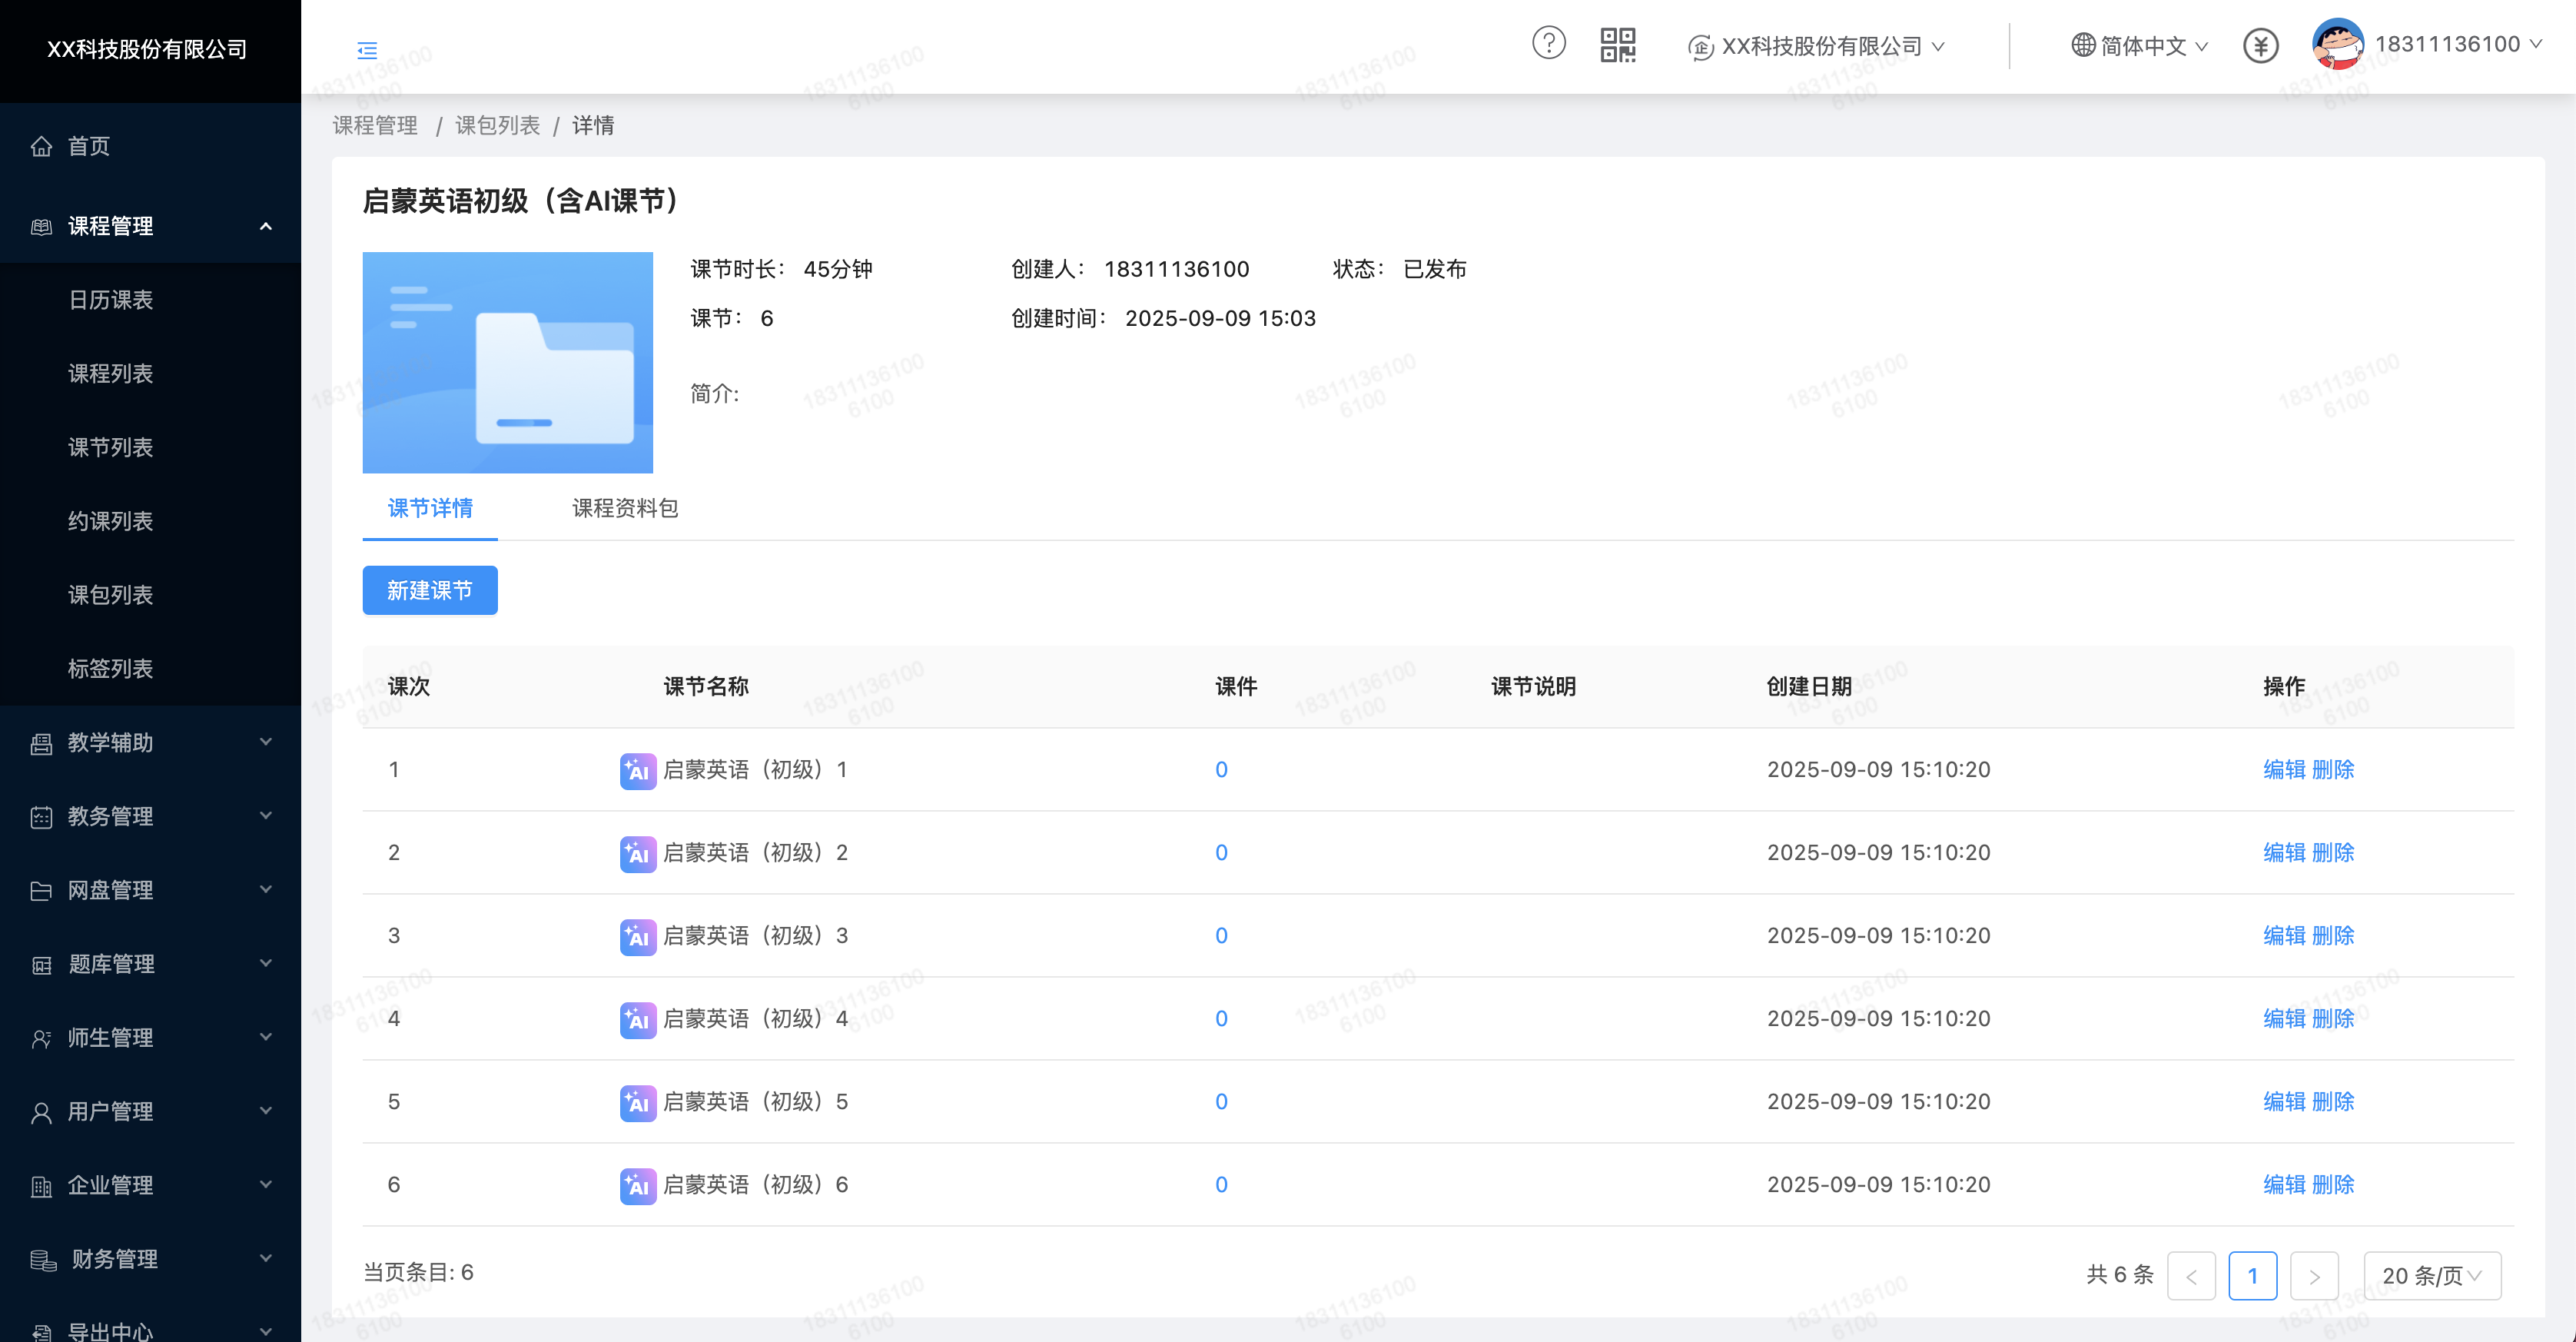Open the 简体中文 language dropdown

(x=2140, y=46)
